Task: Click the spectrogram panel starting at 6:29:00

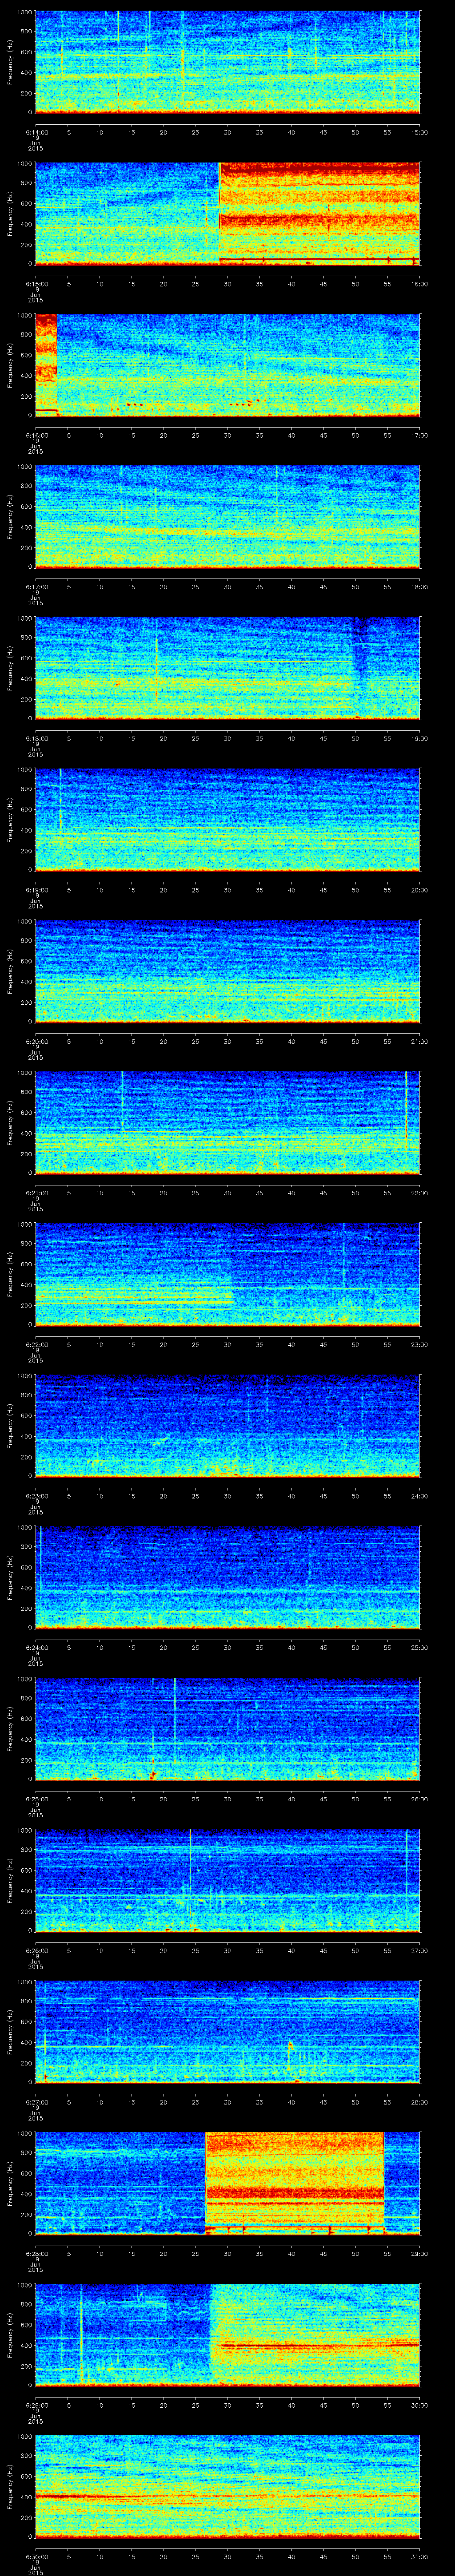Action: click(x=228, y=2335)
